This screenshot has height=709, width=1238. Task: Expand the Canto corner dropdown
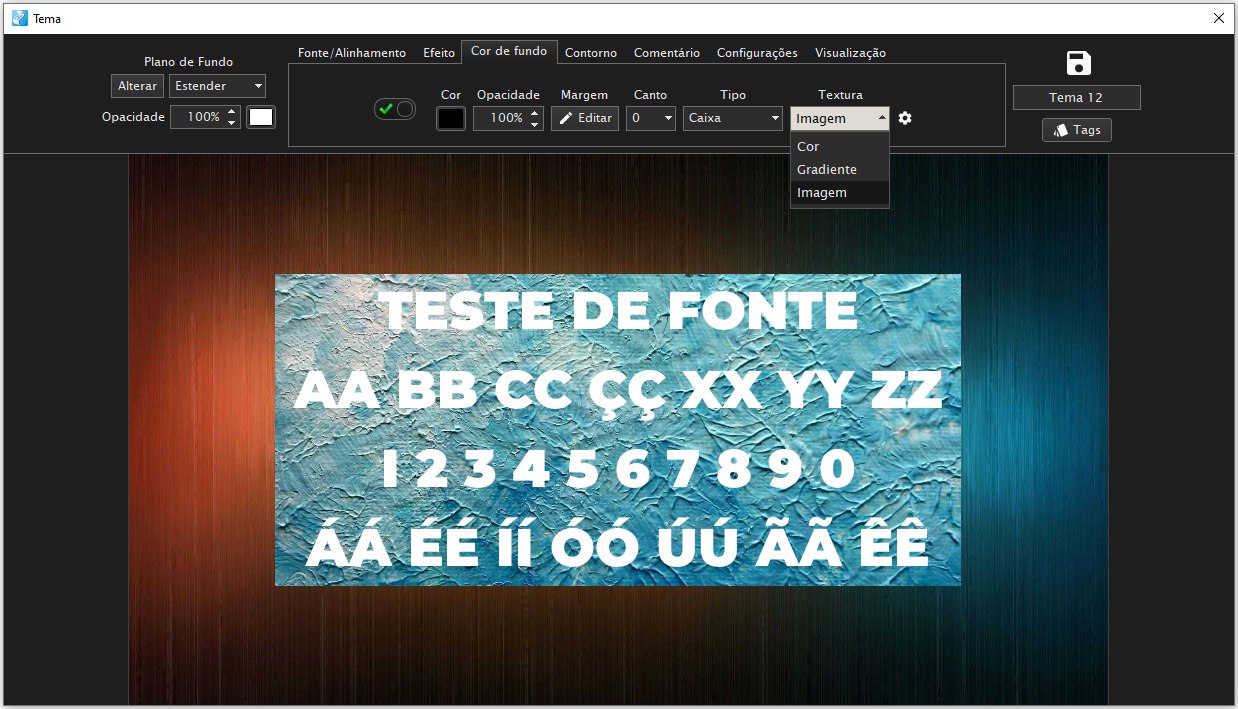pyautogui.click(x=651, y=118)
